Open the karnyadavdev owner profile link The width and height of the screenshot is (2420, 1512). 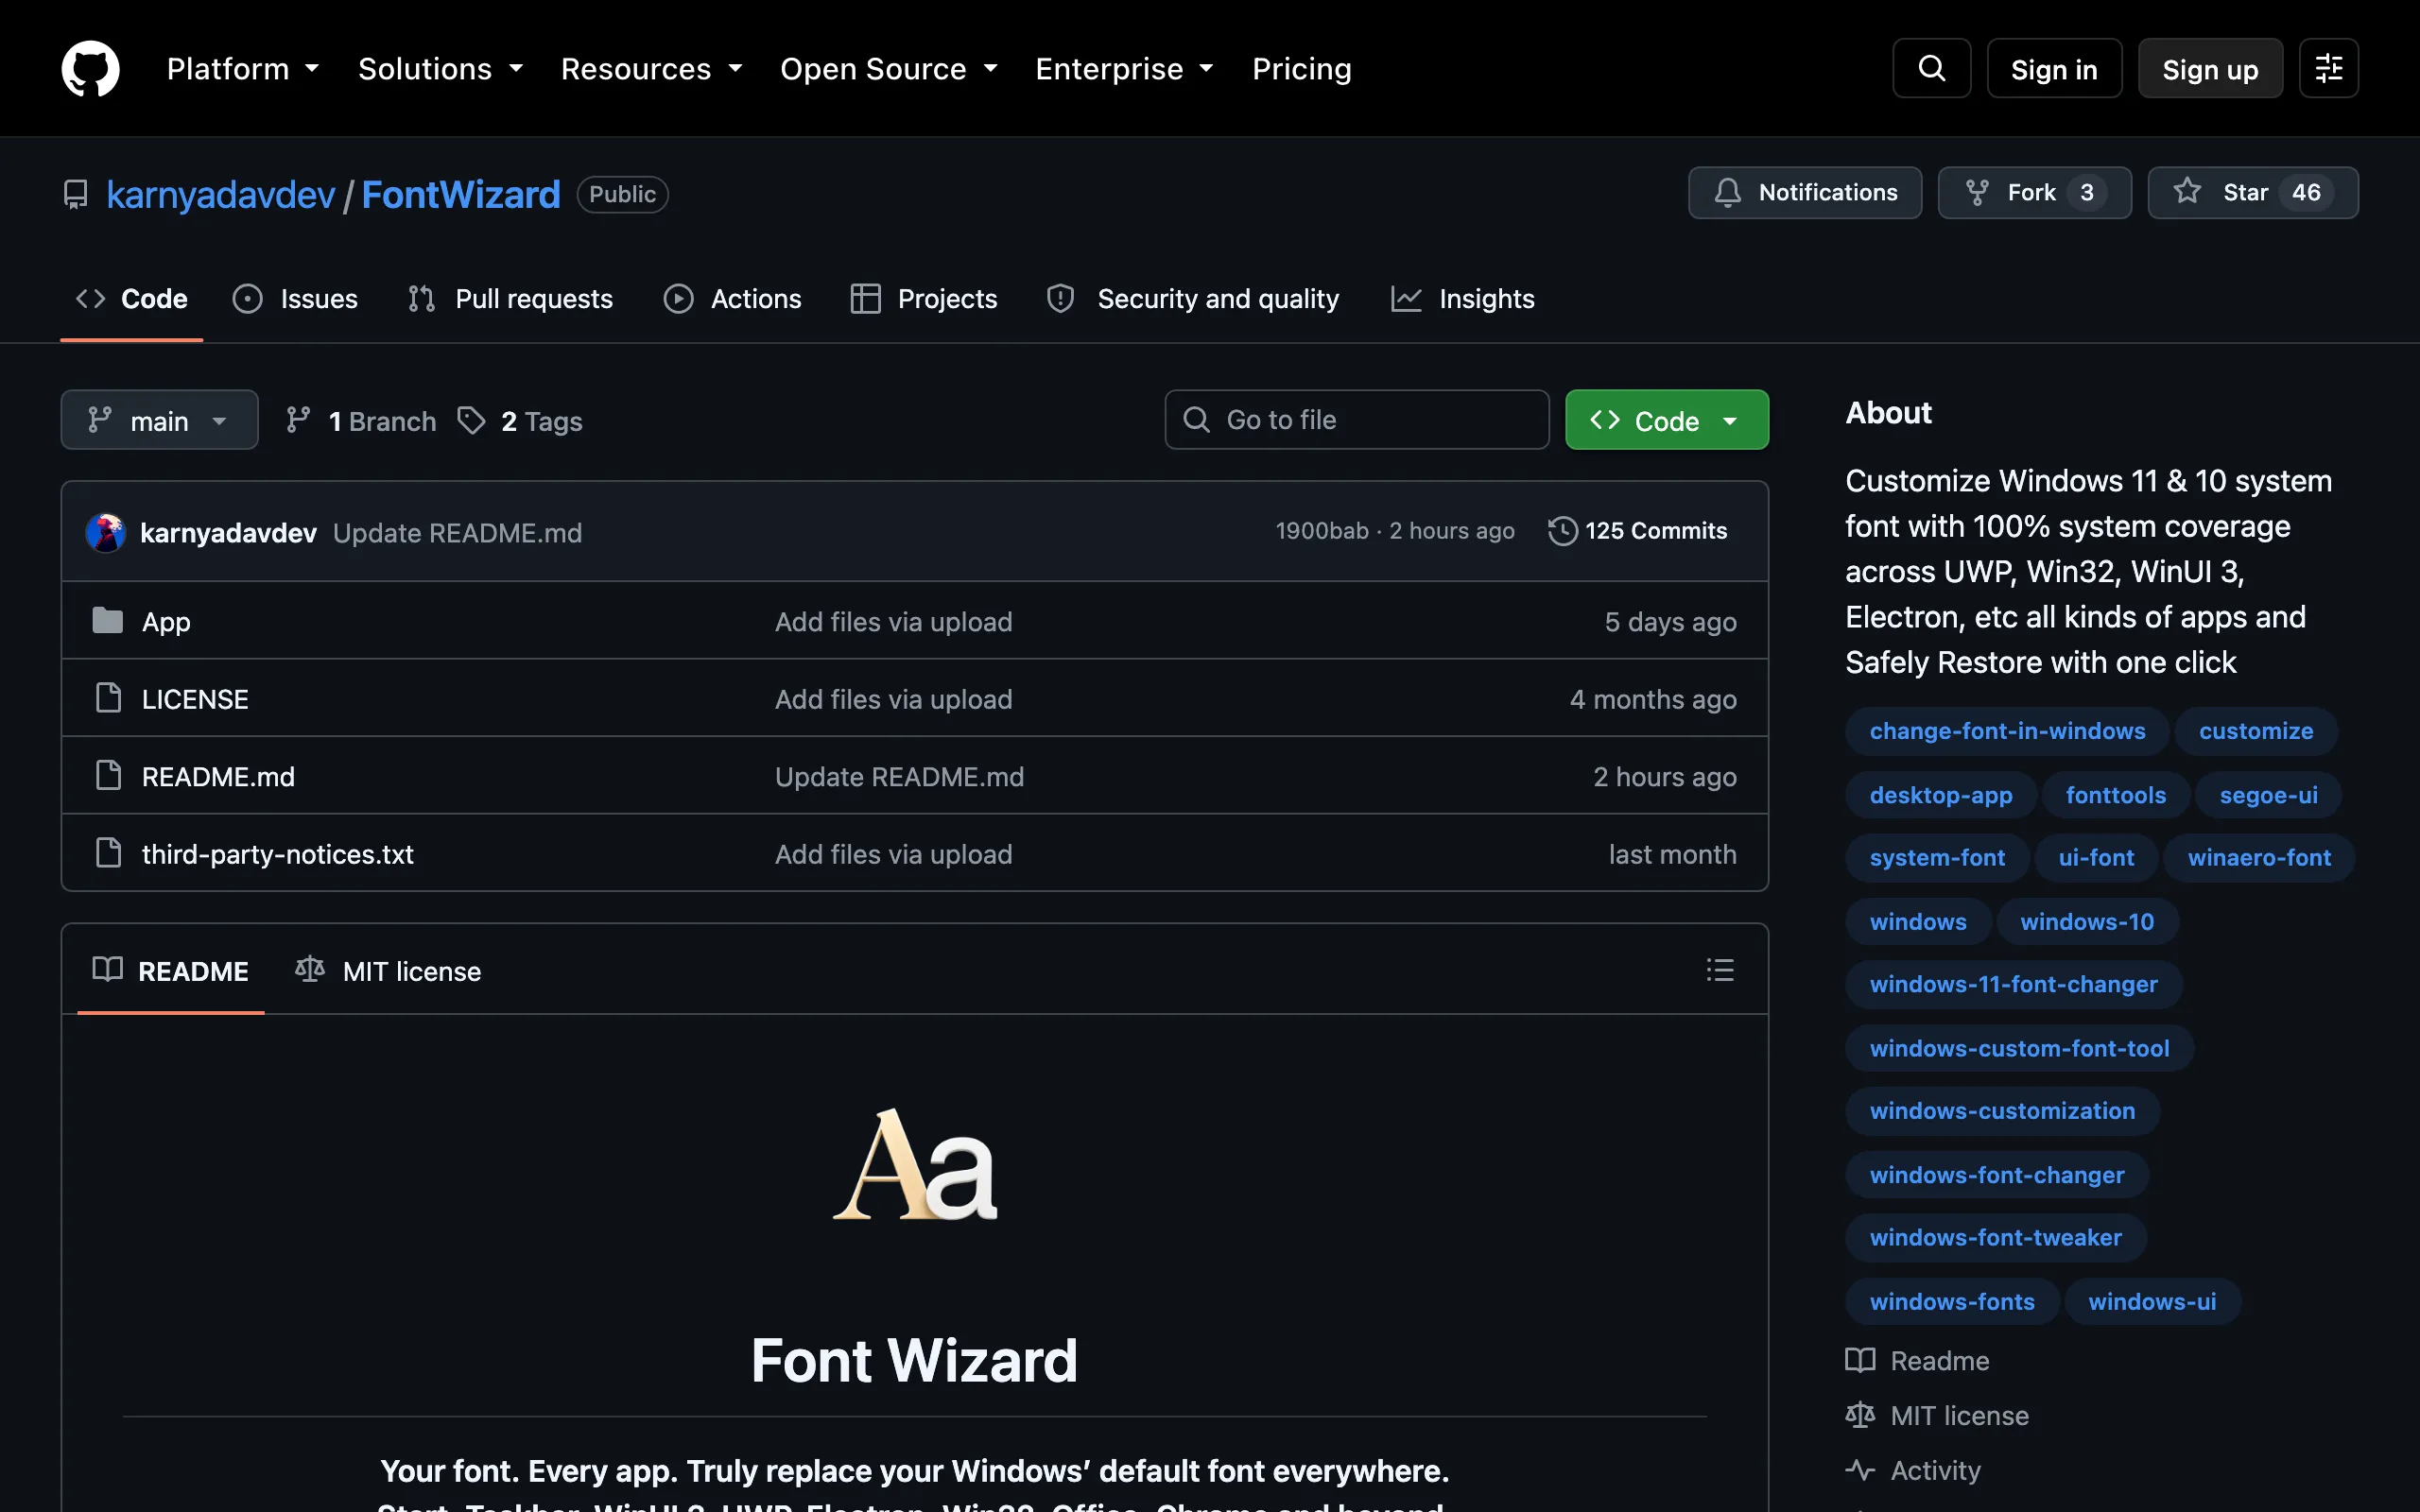pos(220,194)
